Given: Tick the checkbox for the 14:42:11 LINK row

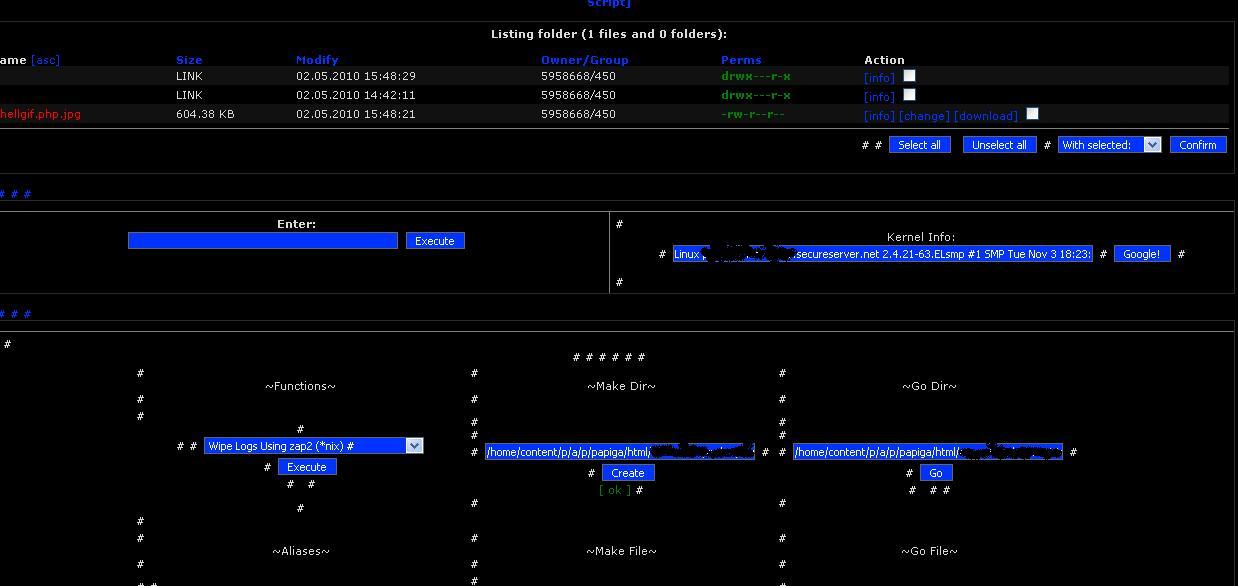Looking at the screenshot, I should 909,95.
